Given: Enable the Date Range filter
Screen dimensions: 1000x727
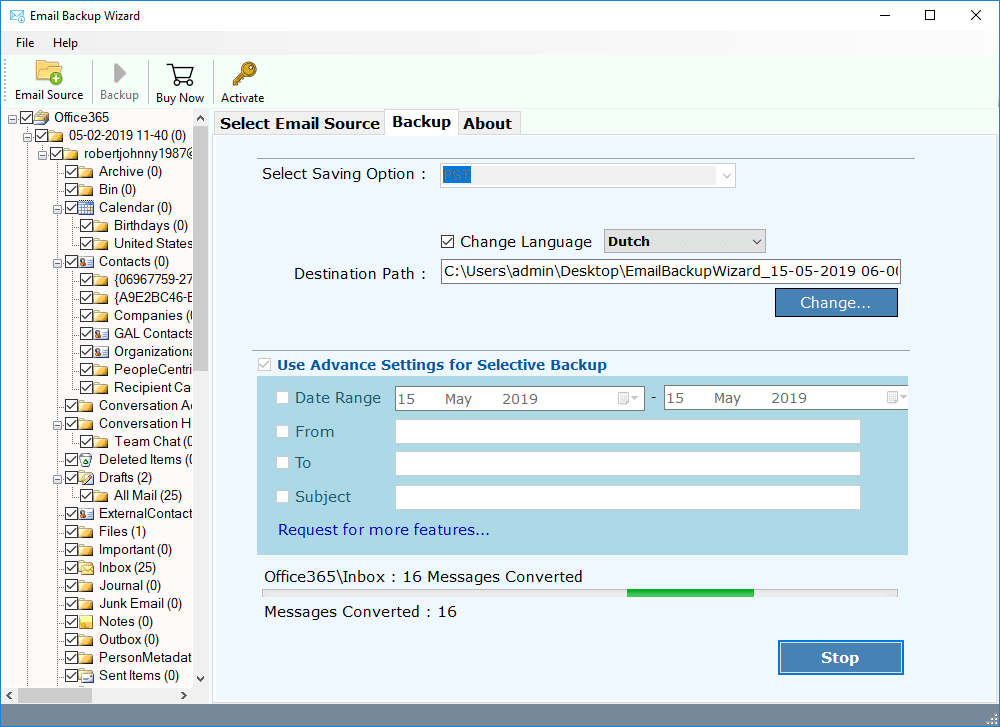Looking at the screenshot, I should pos(283,397).
